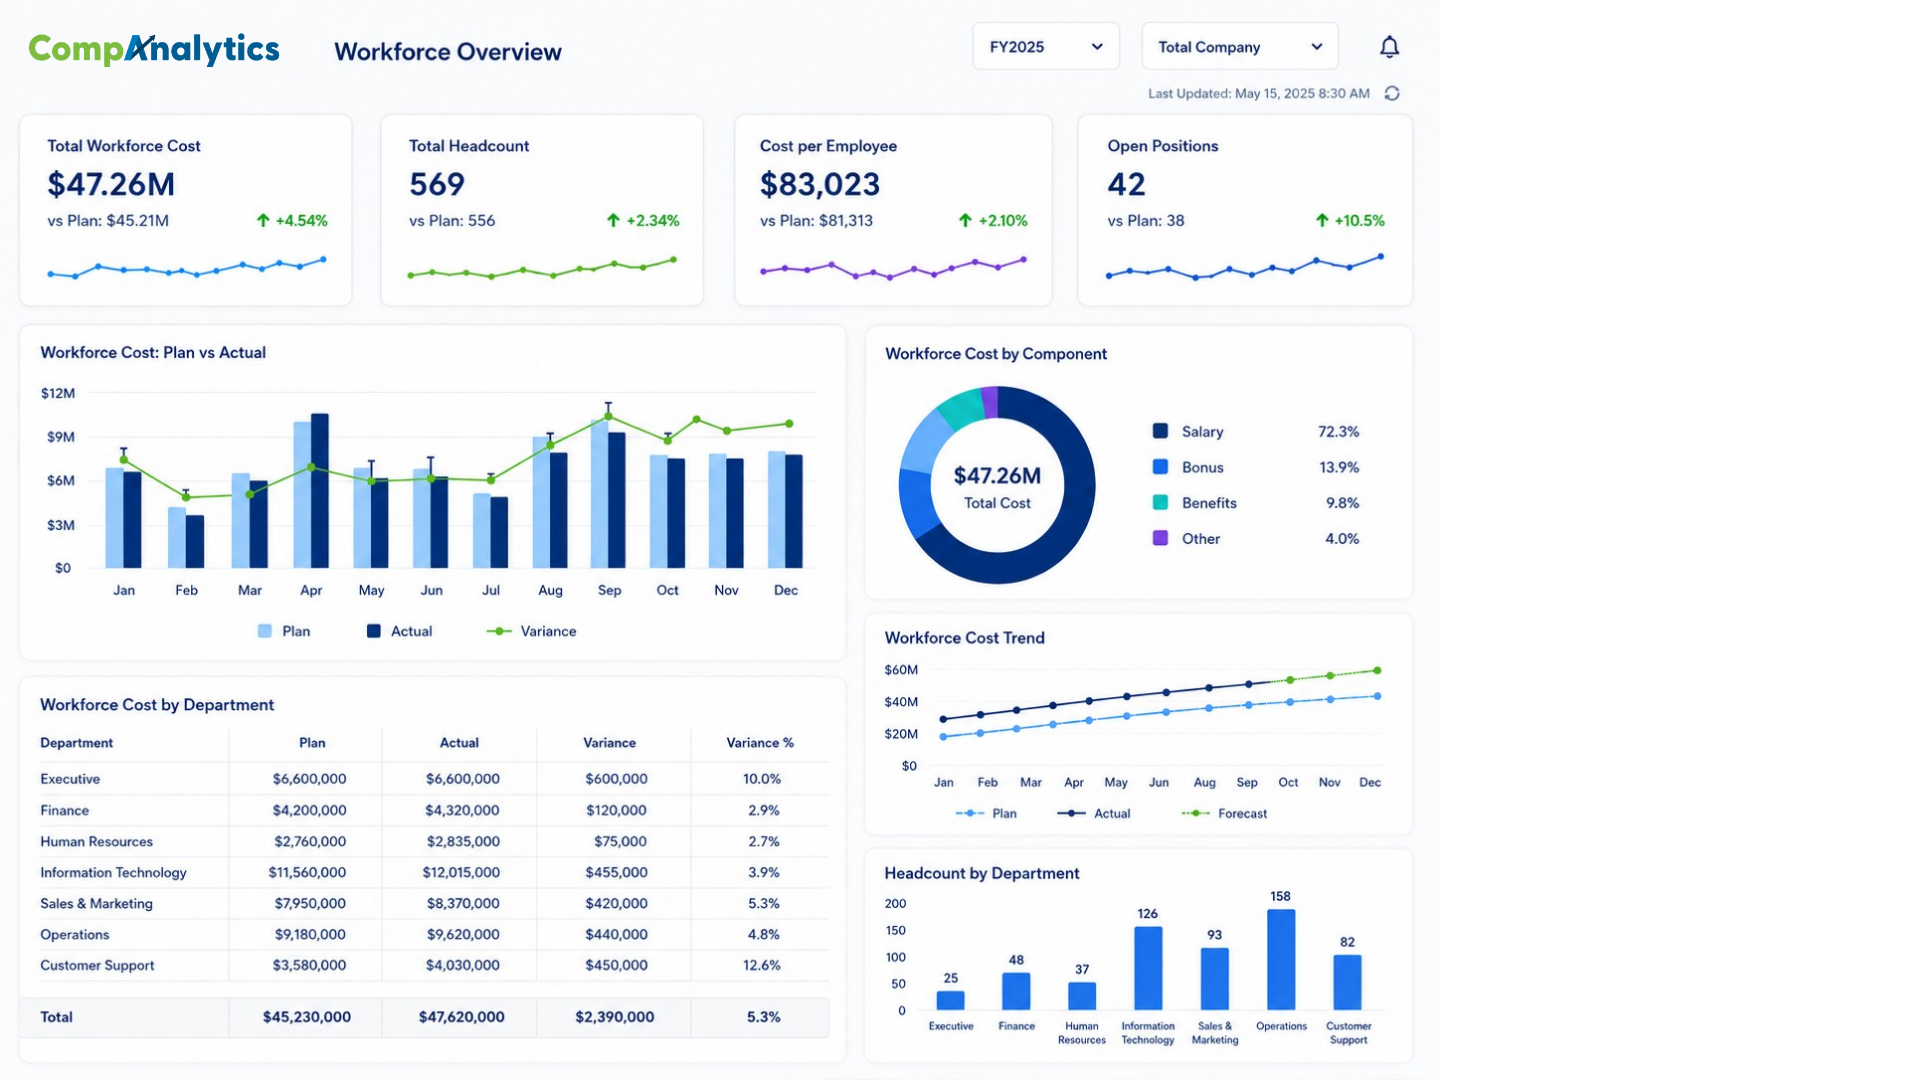Click the Total Headcount green sparkline

[542, 268]
